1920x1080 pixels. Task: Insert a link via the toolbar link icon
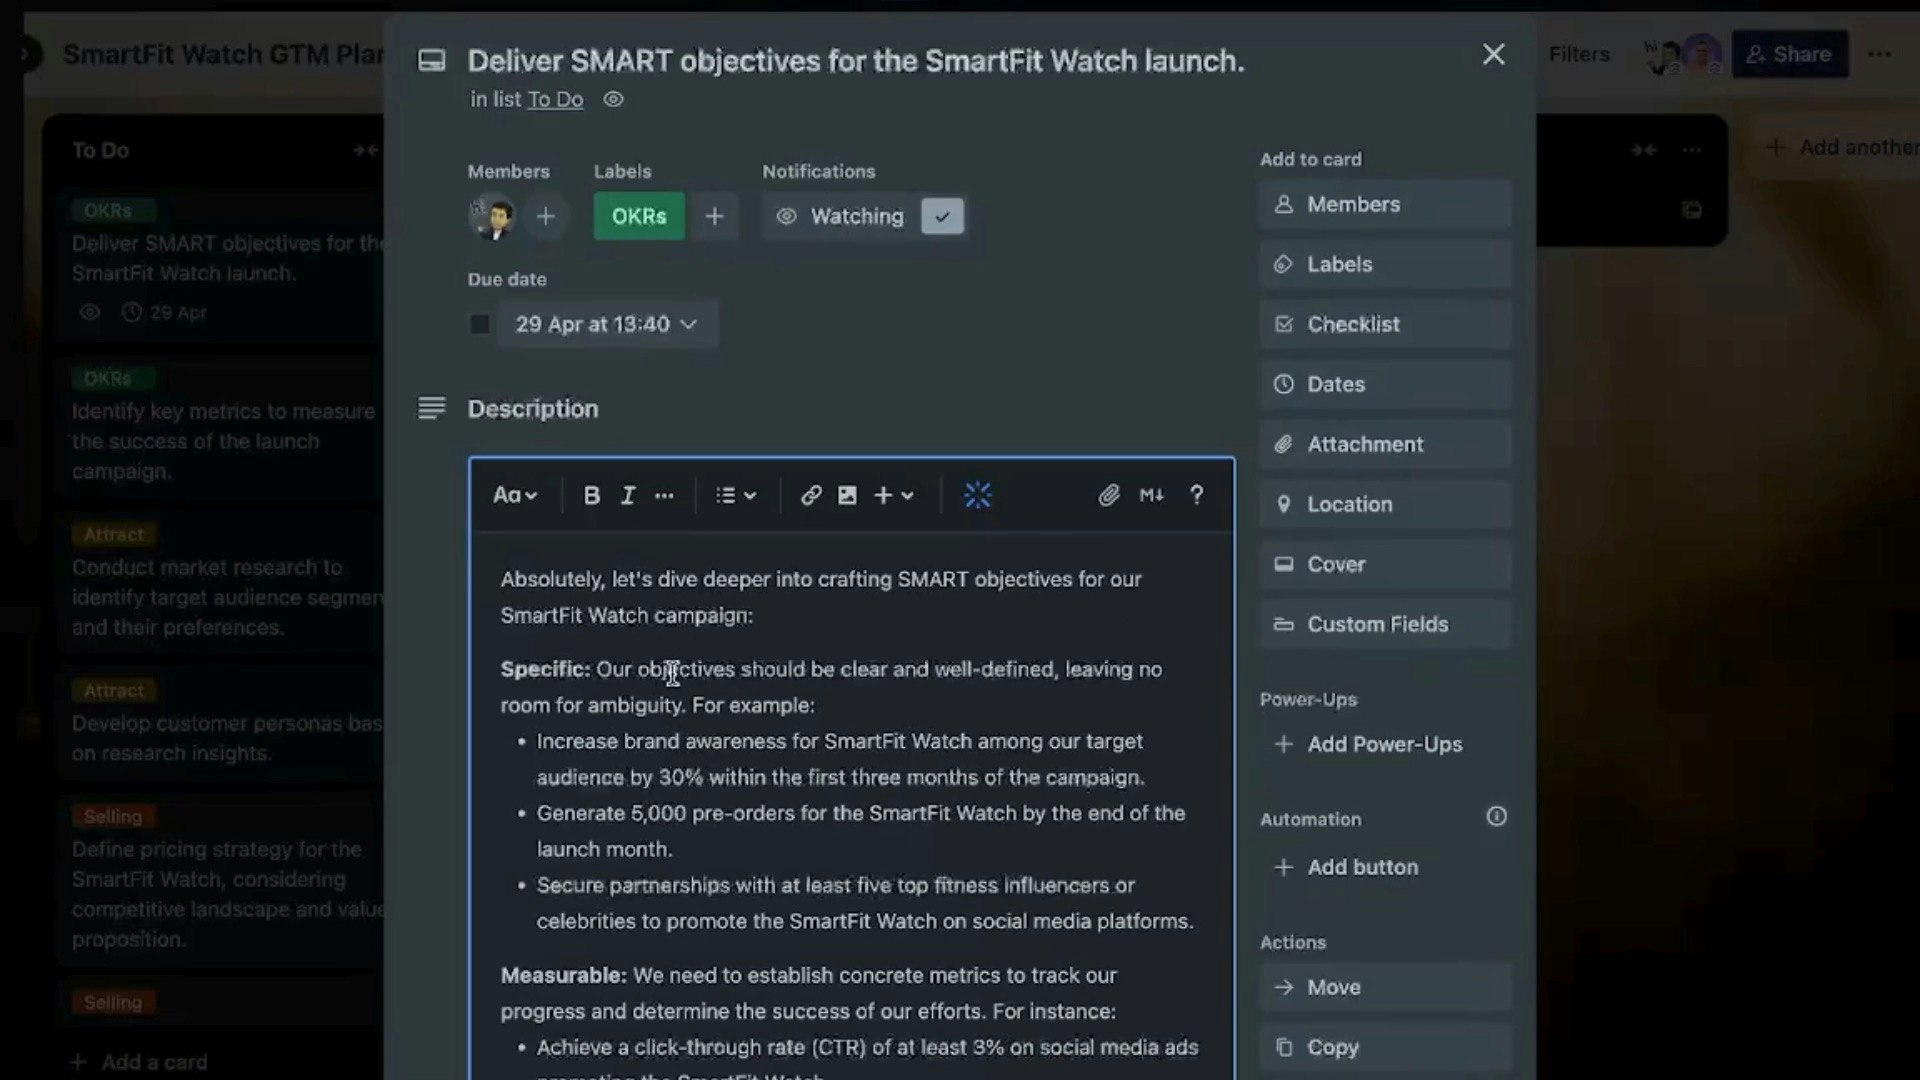coord(811,495)
